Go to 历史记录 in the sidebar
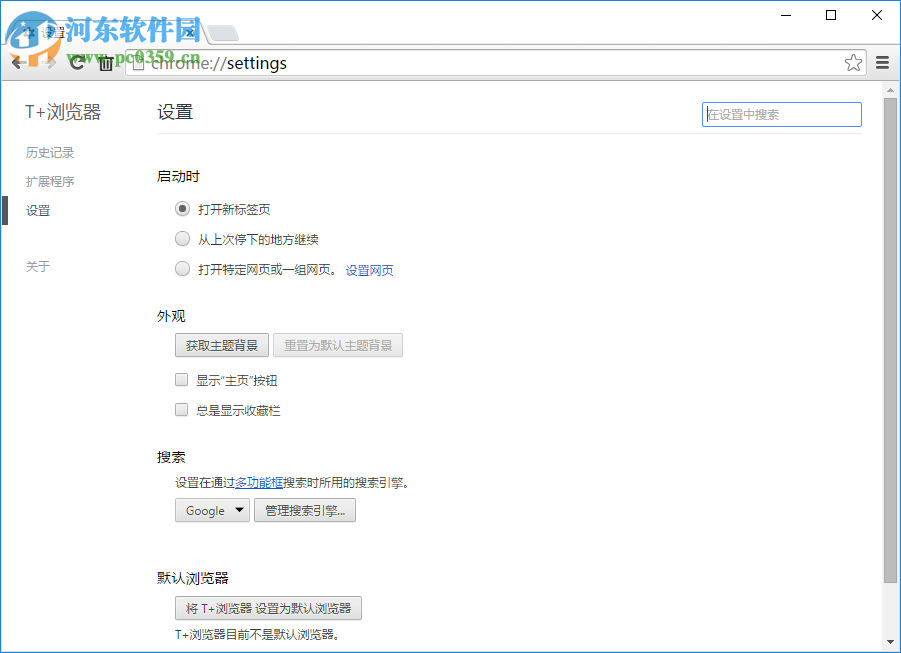Viewport: 901px width, 653px height. [50, 152]
